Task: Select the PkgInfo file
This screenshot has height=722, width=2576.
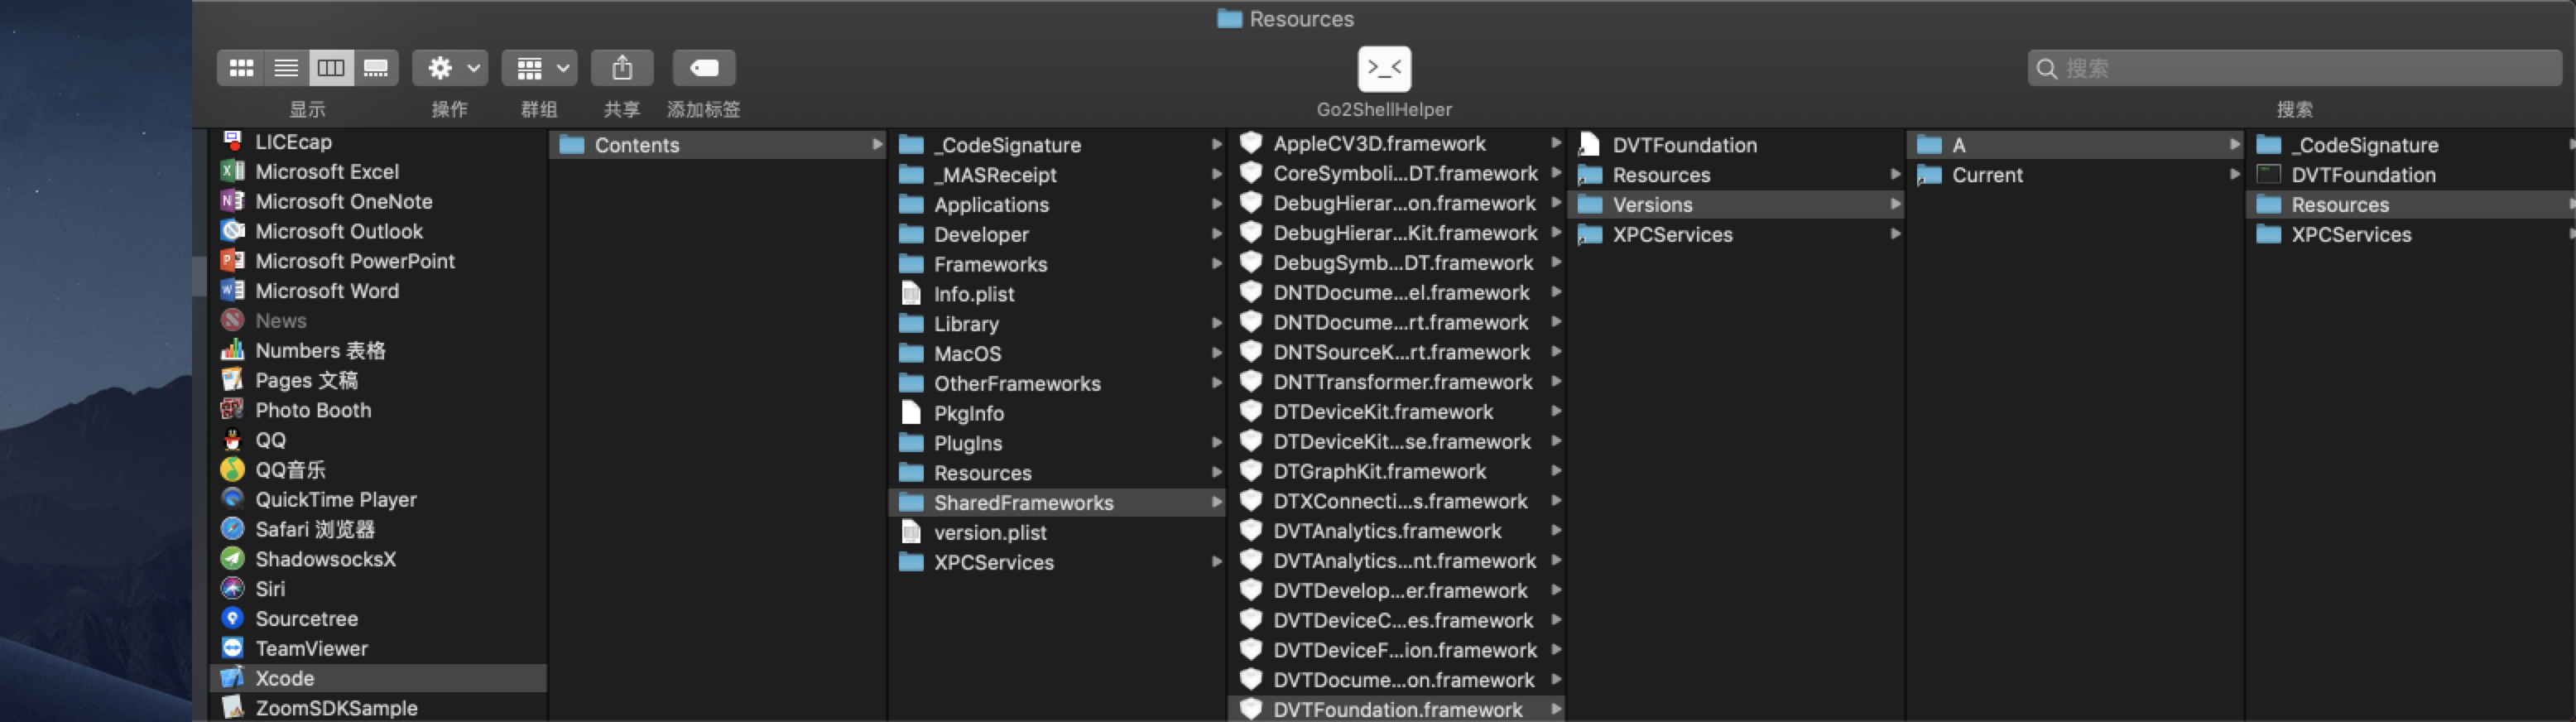Action: point(1057,413)
